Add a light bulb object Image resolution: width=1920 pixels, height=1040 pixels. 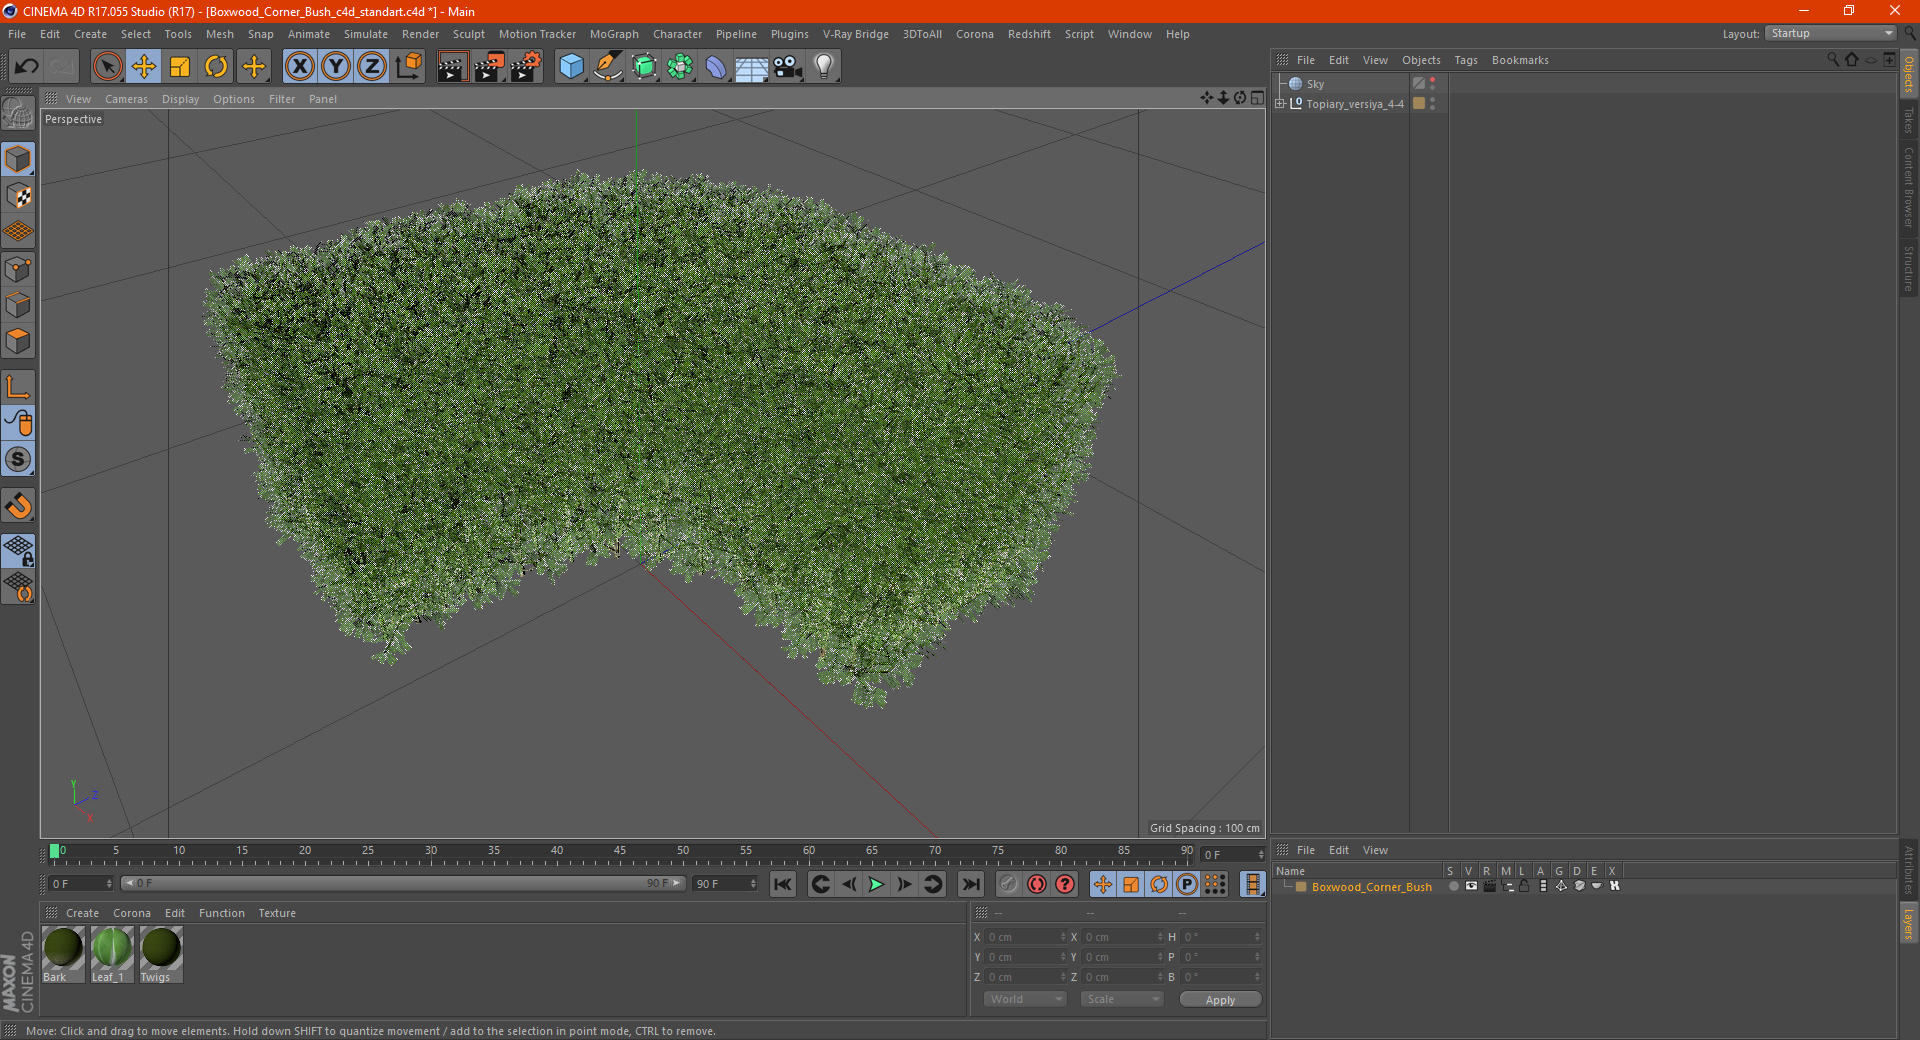click(823, 67)
